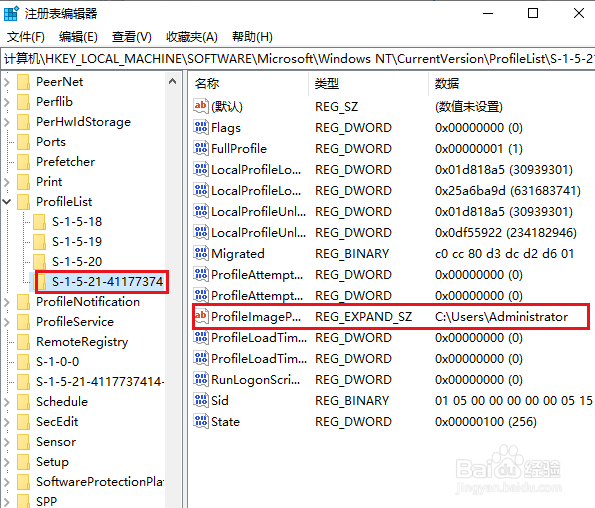Expand the Print key
This screenshot has height=508, width=595.
click(x=7, y=182)
